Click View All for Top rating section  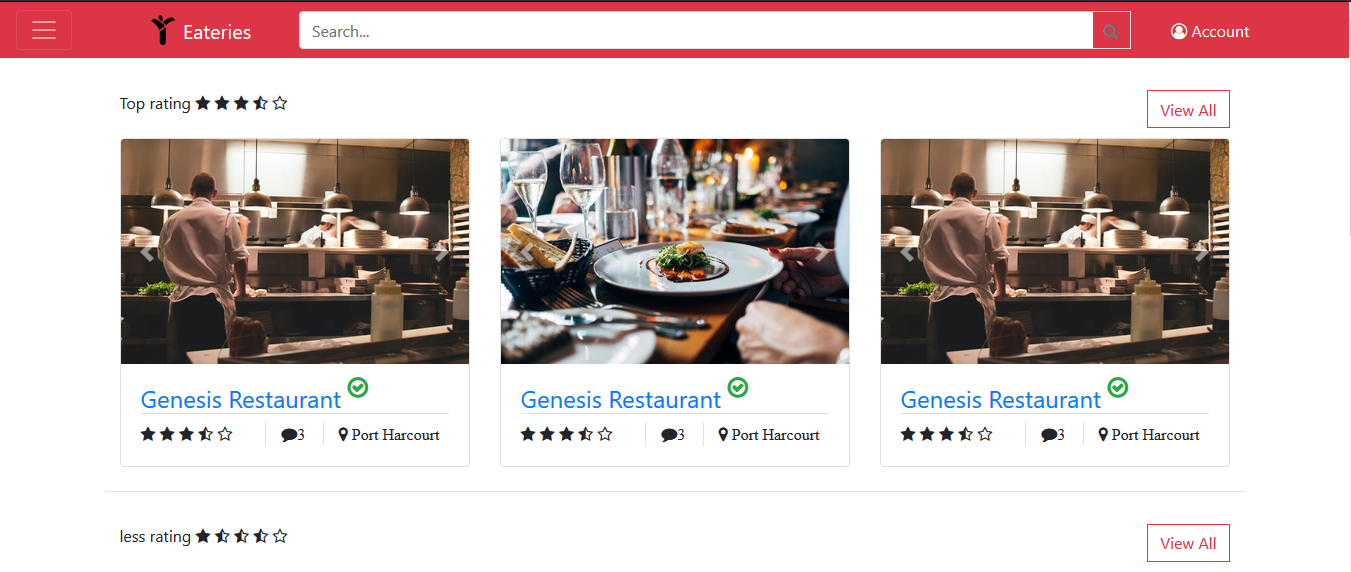coord(1188,110)
